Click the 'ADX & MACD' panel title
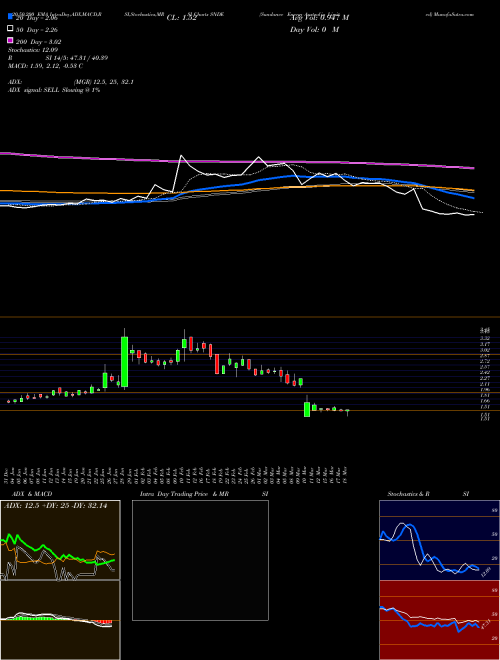This screenshot has width=500, height=660. [32, 494]
